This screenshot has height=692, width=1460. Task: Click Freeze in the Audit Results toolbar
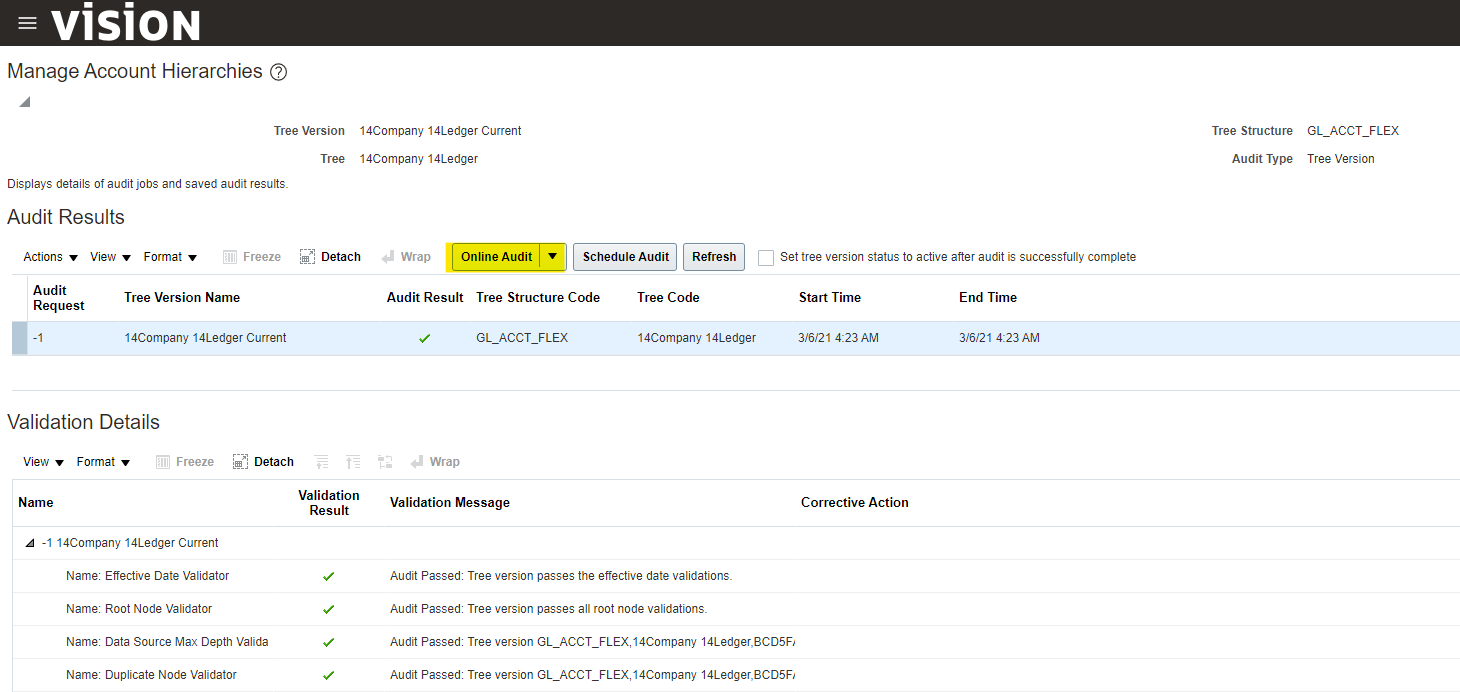(x=251, y=257)
